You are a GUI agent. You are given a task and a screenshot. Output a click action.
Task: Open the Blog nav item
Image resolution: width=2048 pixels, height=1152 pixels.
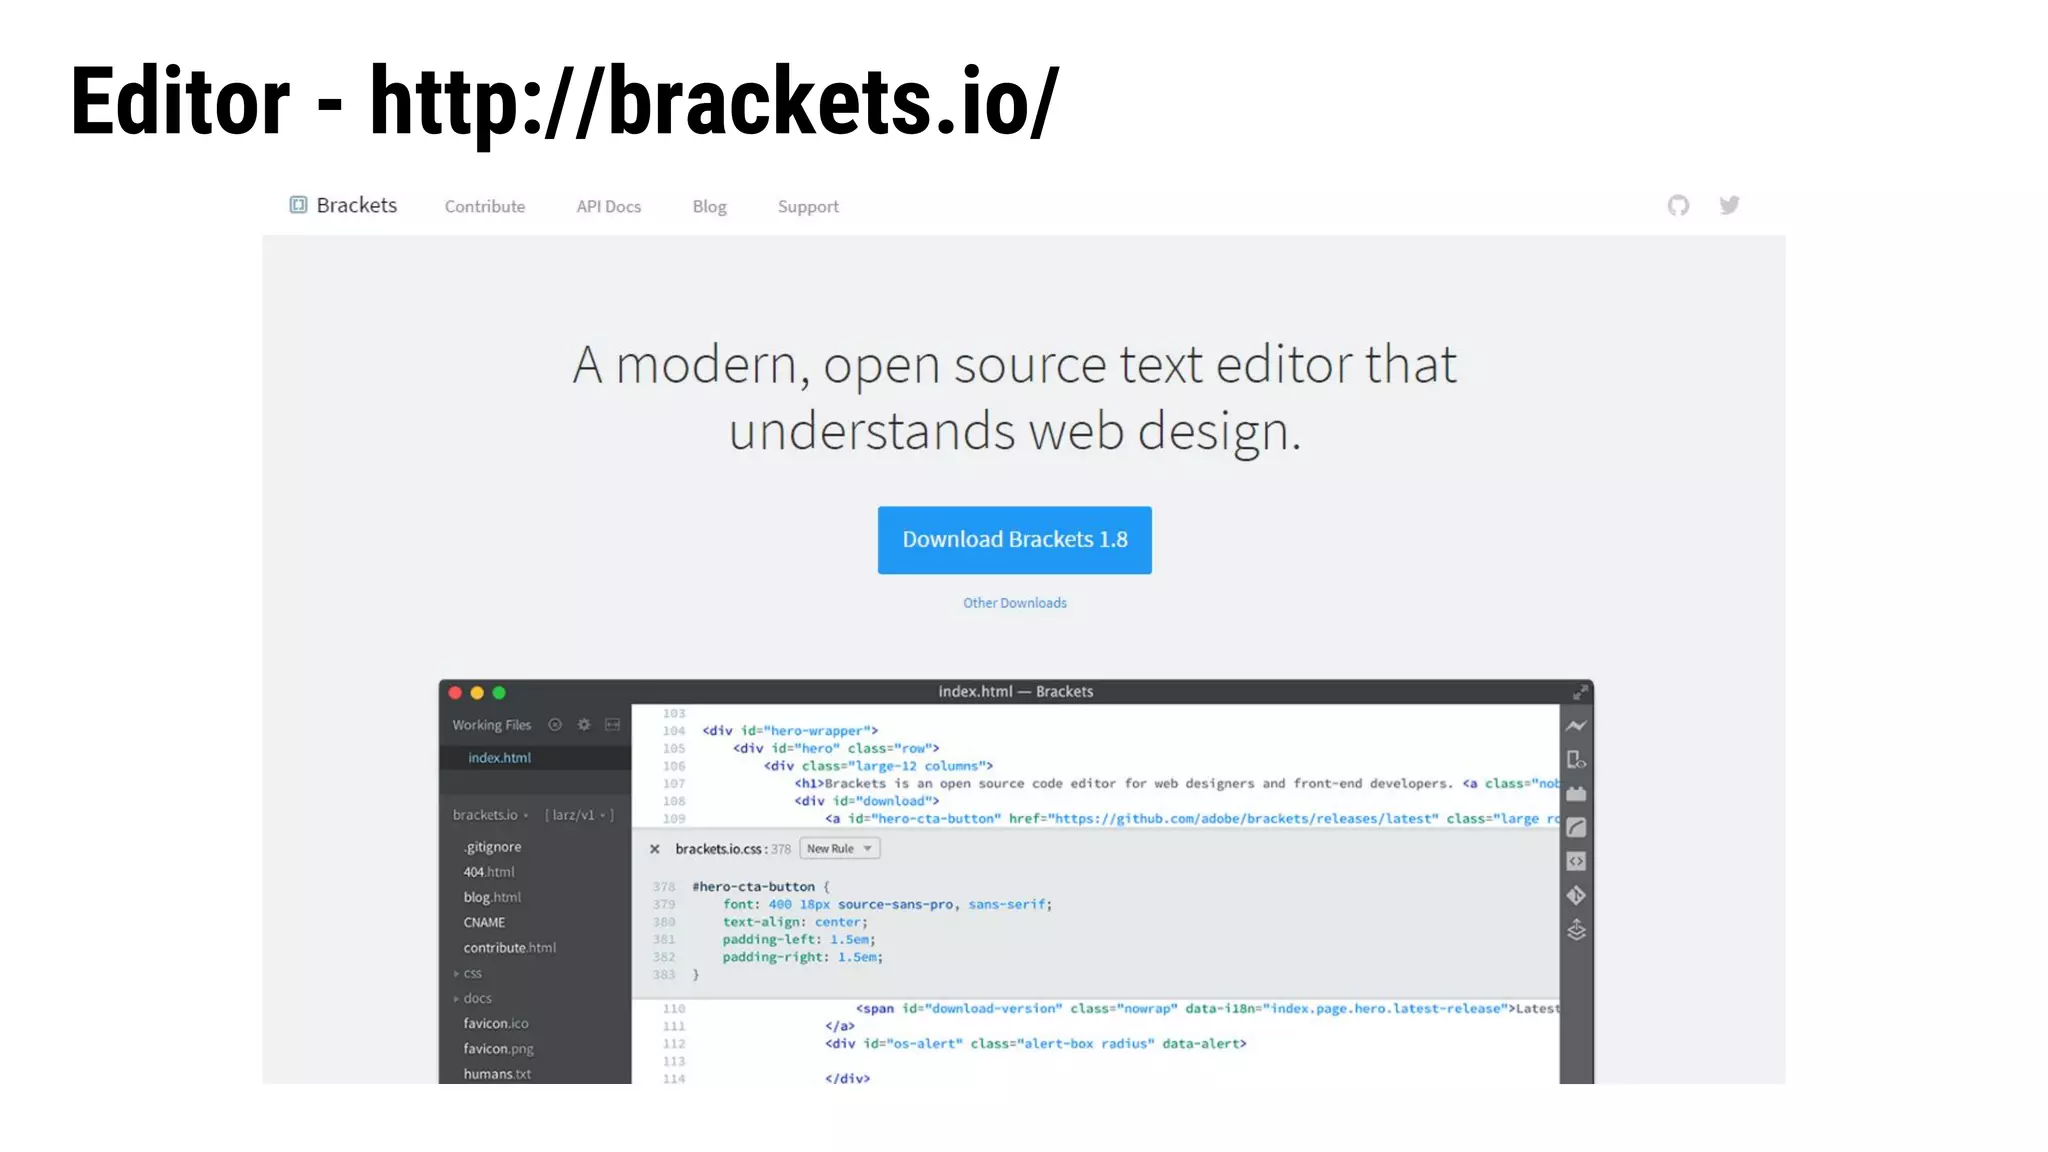[710, 206]
